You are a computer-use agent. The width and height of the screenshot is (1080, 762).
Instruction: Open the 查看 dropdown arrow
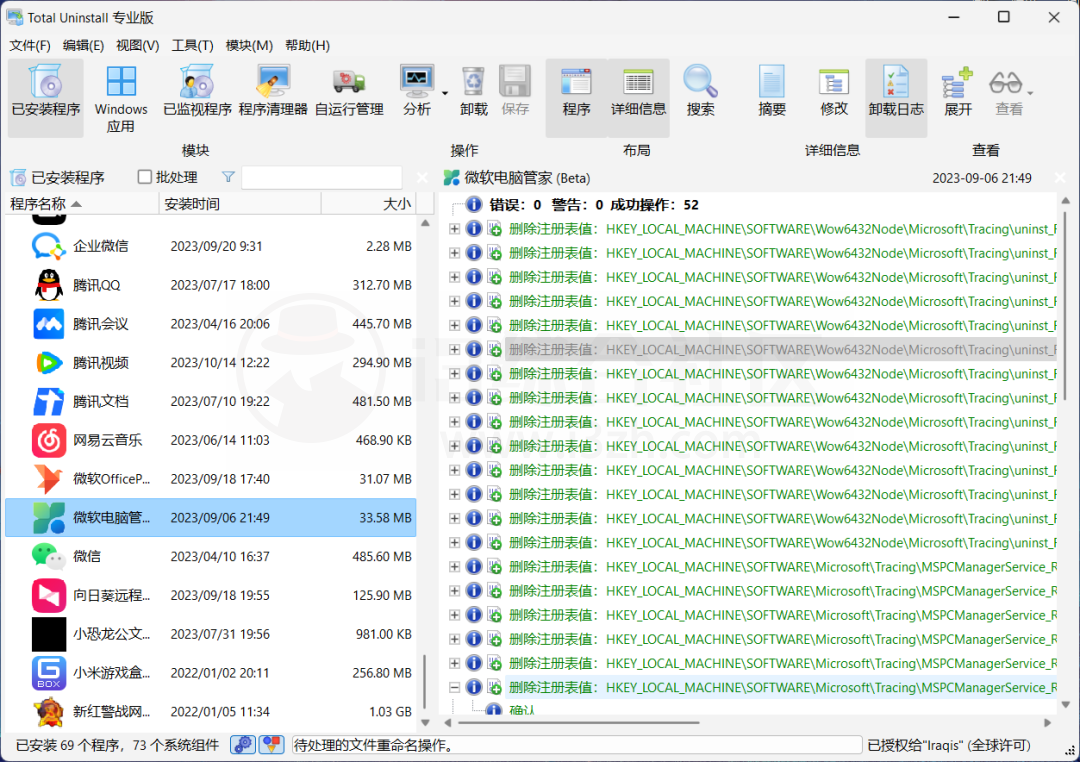(1030, 93)
